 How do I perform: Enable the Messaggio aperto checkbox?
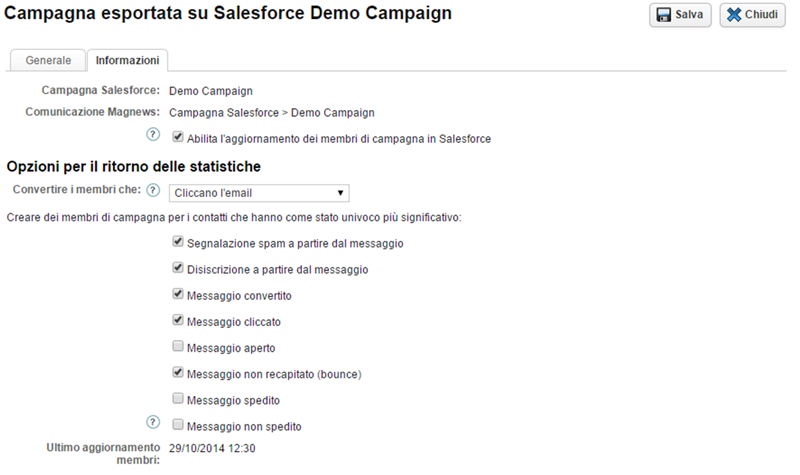[178, 347]
